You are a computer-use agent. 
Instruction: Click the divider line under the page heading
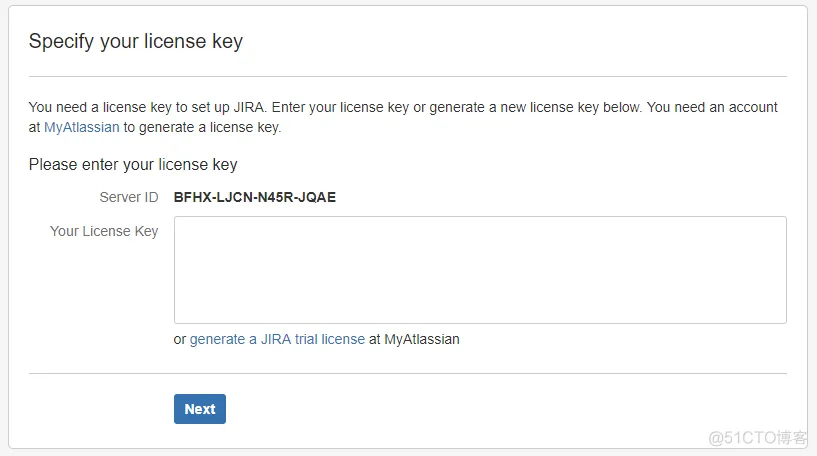click(x=407, y=77)
